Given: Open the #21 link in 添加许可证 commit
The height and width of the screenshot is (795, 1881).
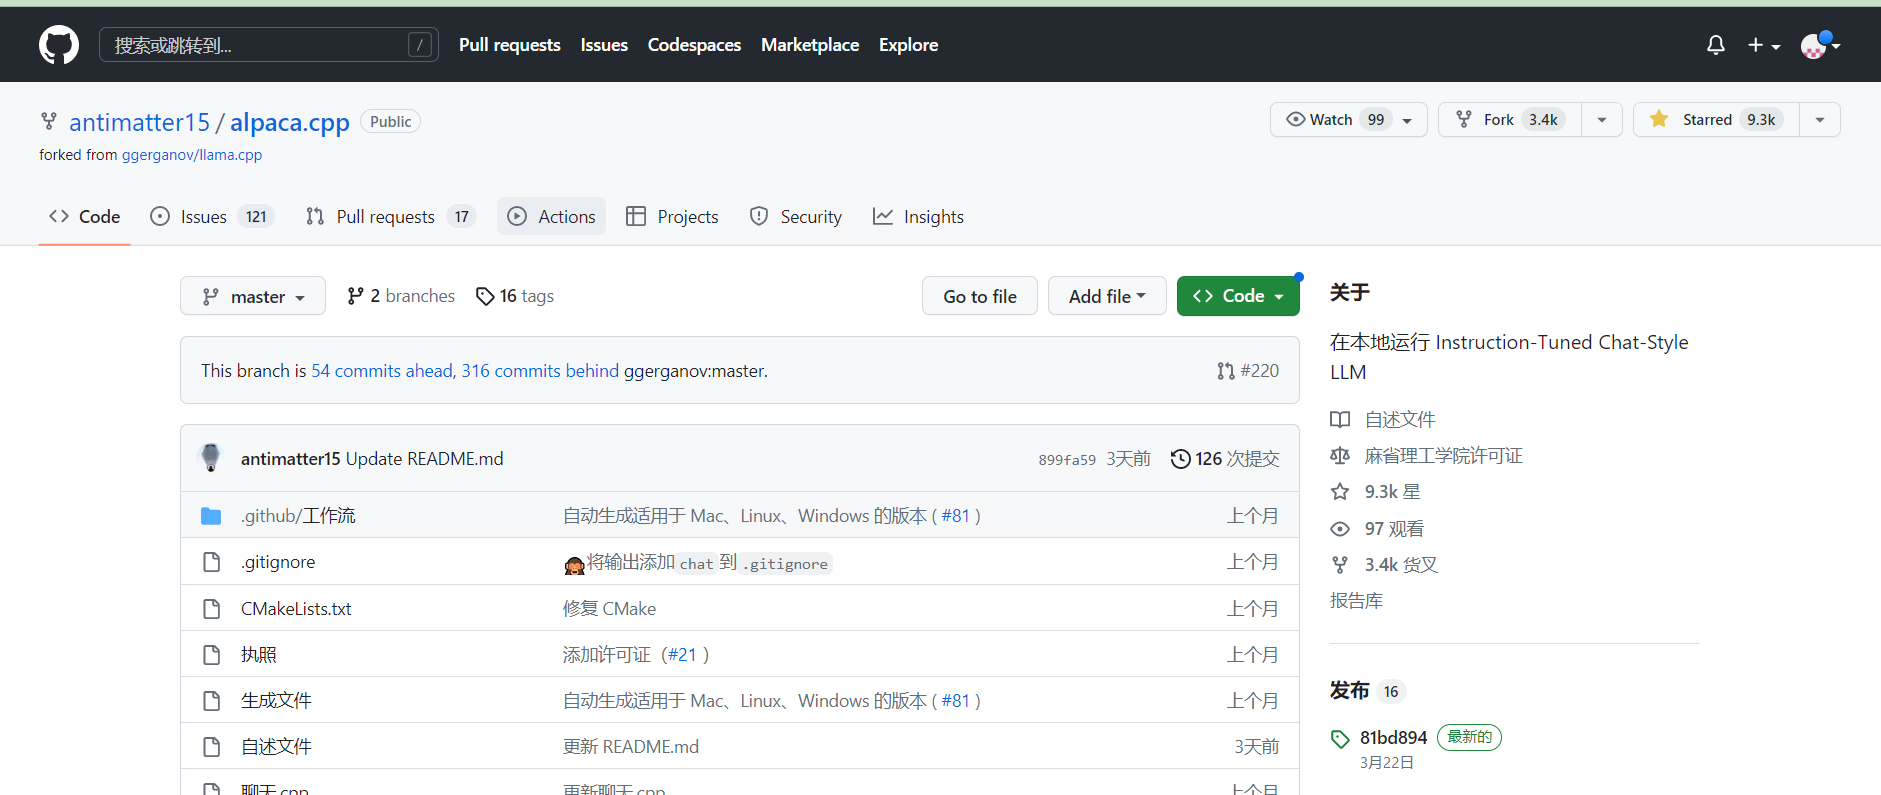Looking at the screenshot, I should (682, 655).
